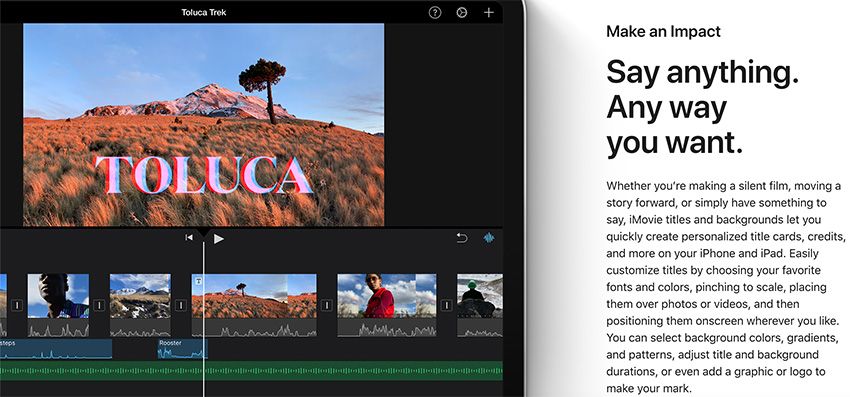Click the title badge on the orange grass clip

point(199,280)
